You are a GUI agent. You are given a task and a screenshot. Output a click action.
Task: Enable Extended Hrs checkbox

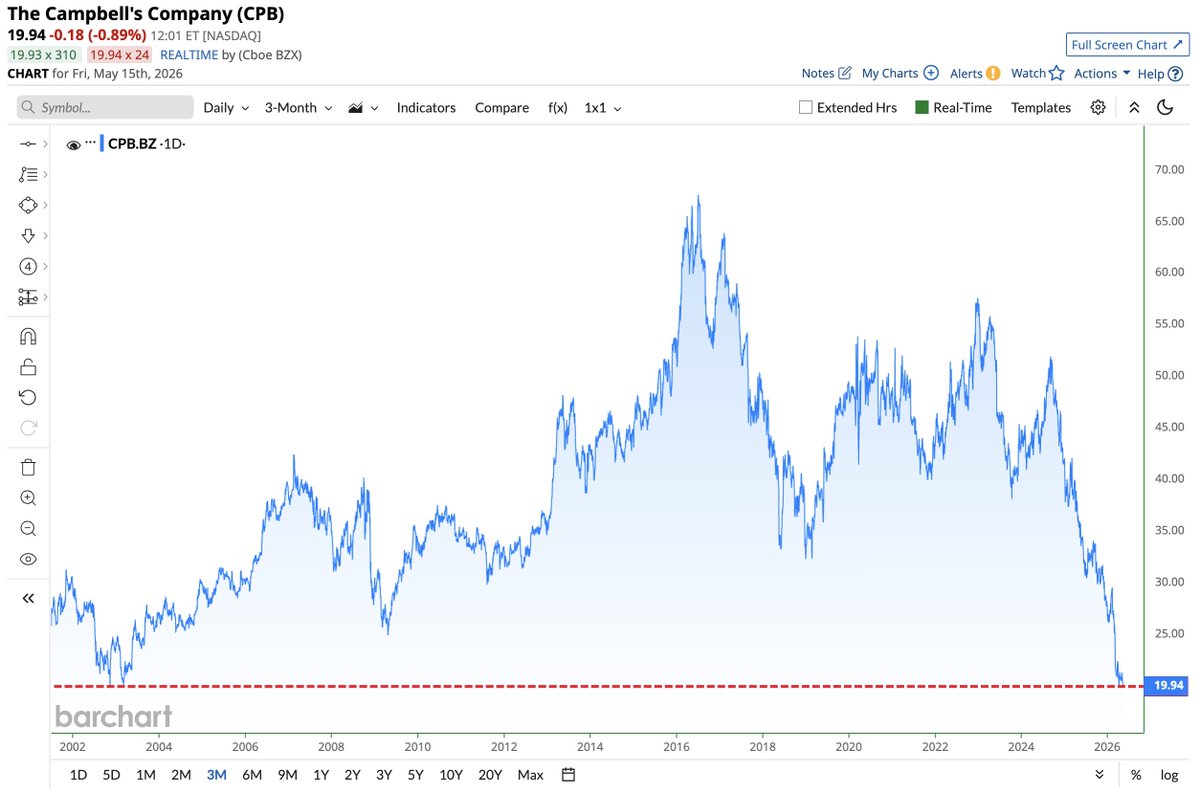pos(806,107)
